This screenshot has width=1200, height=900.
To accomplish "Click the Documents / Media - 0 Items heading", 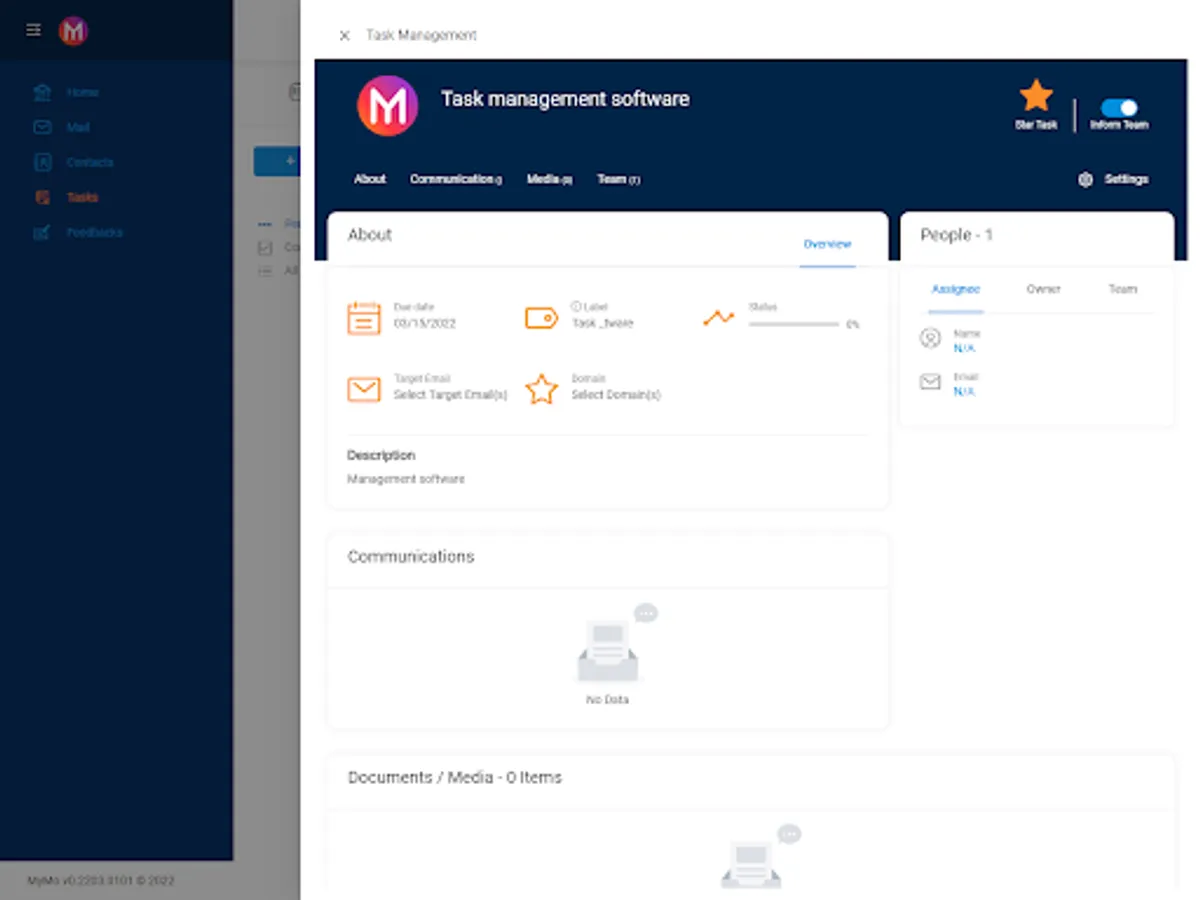I will pyautogui.click(x=455, y=777).
